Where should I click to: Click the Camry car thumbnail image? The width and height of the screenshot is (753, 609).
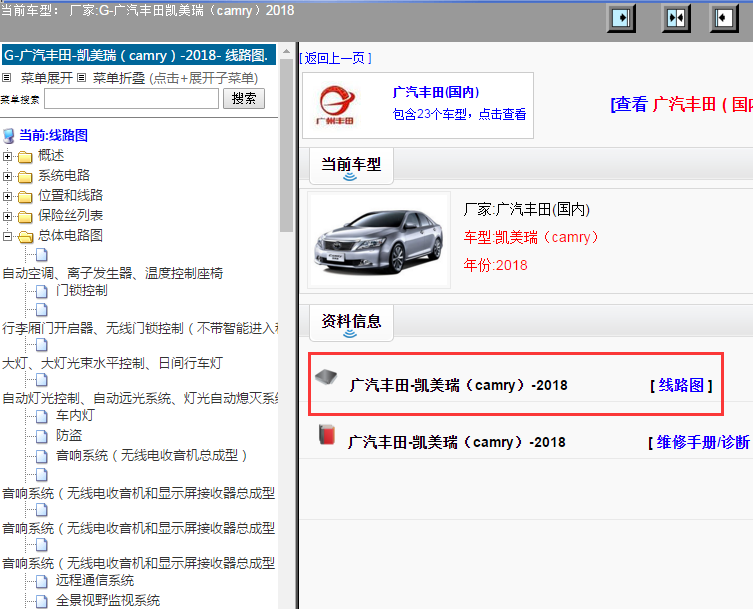click(x=378, y=240)
